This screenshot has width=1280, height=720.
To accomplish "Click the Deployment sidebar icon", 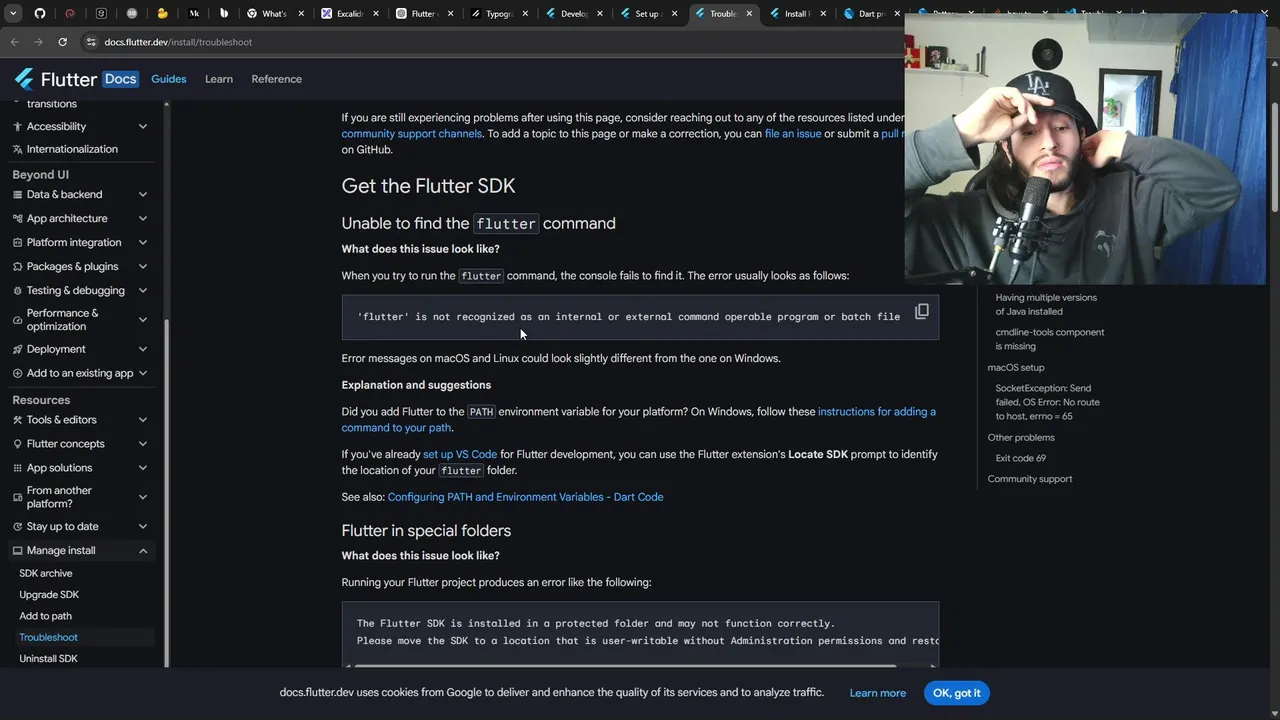I will tap(17, 349).
